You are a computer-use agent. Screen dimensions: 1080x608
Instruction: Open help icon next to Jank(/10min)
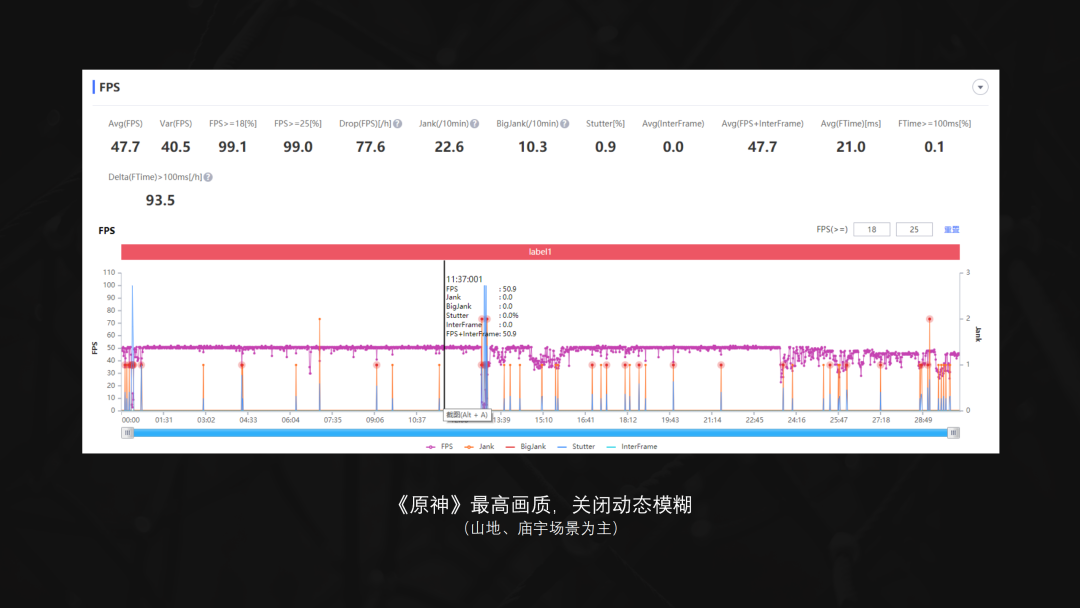(x=475, y=124)
